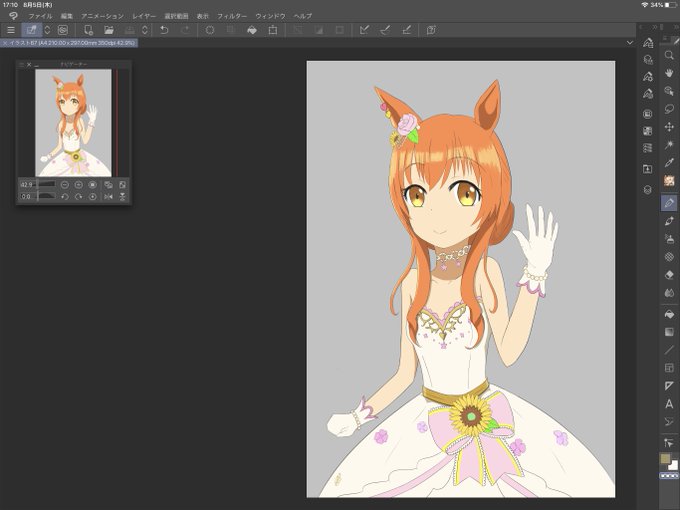Expand the up-down arrows beside highlighted button

point(47,30)
